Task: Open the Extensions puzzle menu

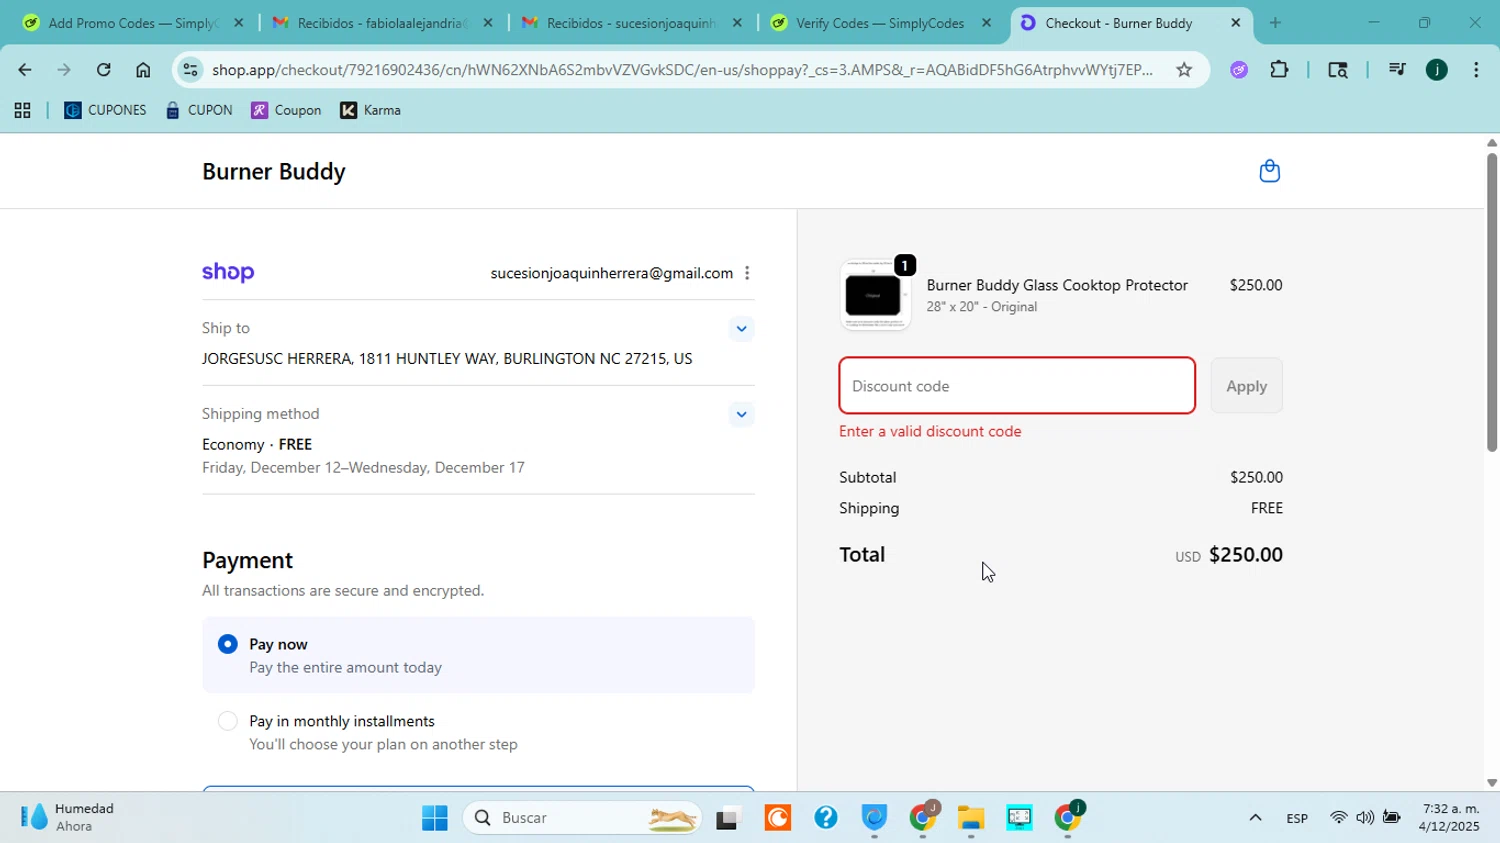Action: click(x=1279, y=69)
